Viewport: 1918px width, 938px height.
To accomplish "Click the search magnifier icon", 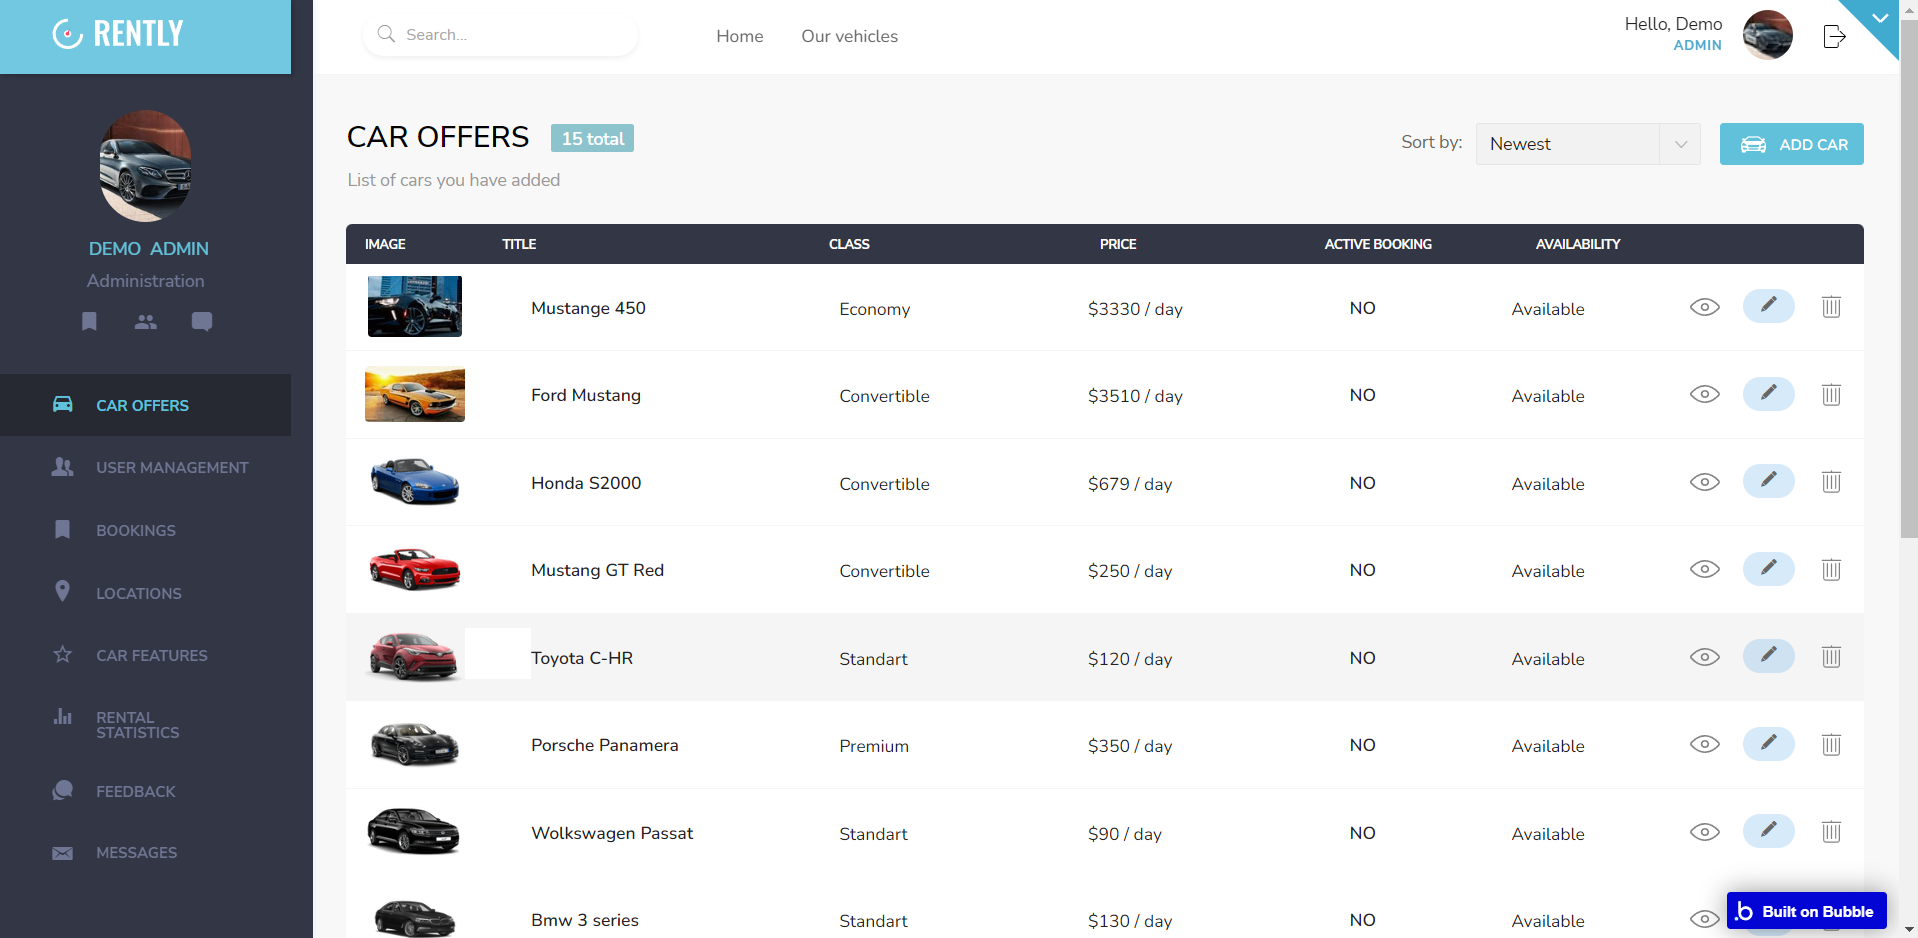I will point(386,34).
